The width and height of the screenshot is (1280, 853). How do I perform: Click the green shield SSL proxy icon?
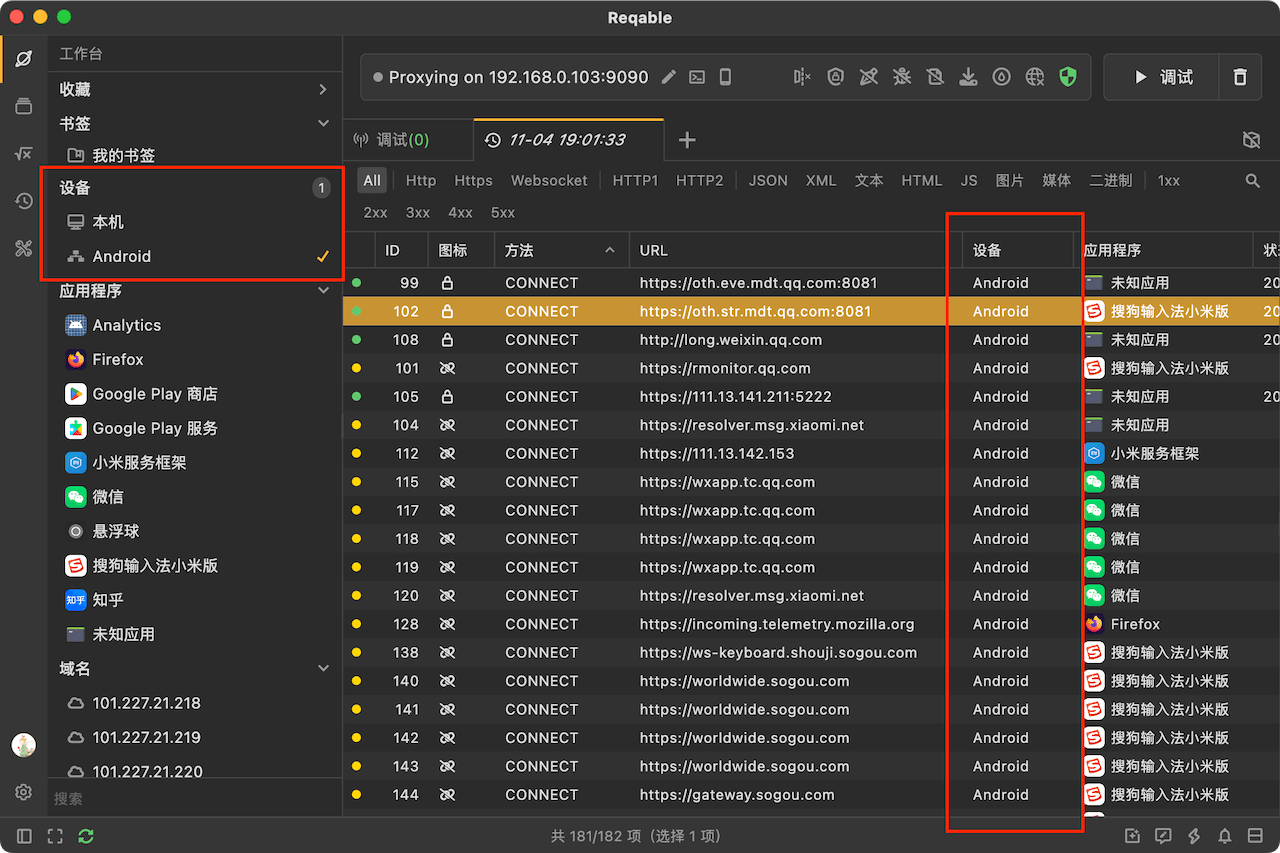(x=1068, y=77)
